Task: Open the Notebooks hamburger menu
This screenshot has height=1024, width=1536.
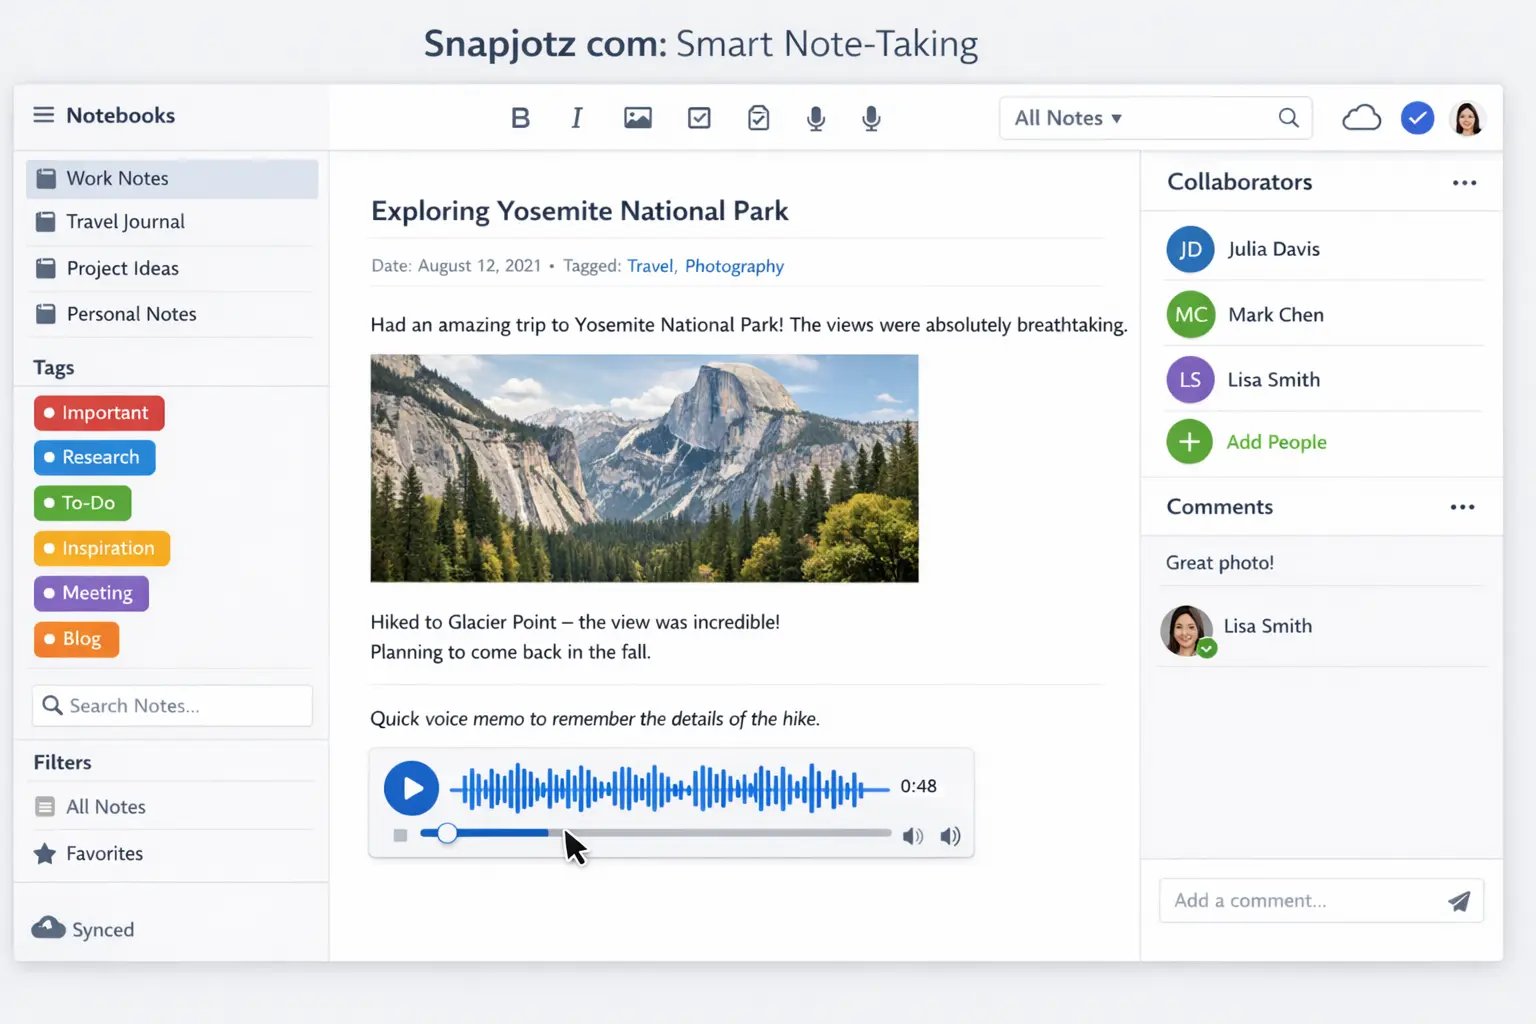Action: (x=43, y=115)
